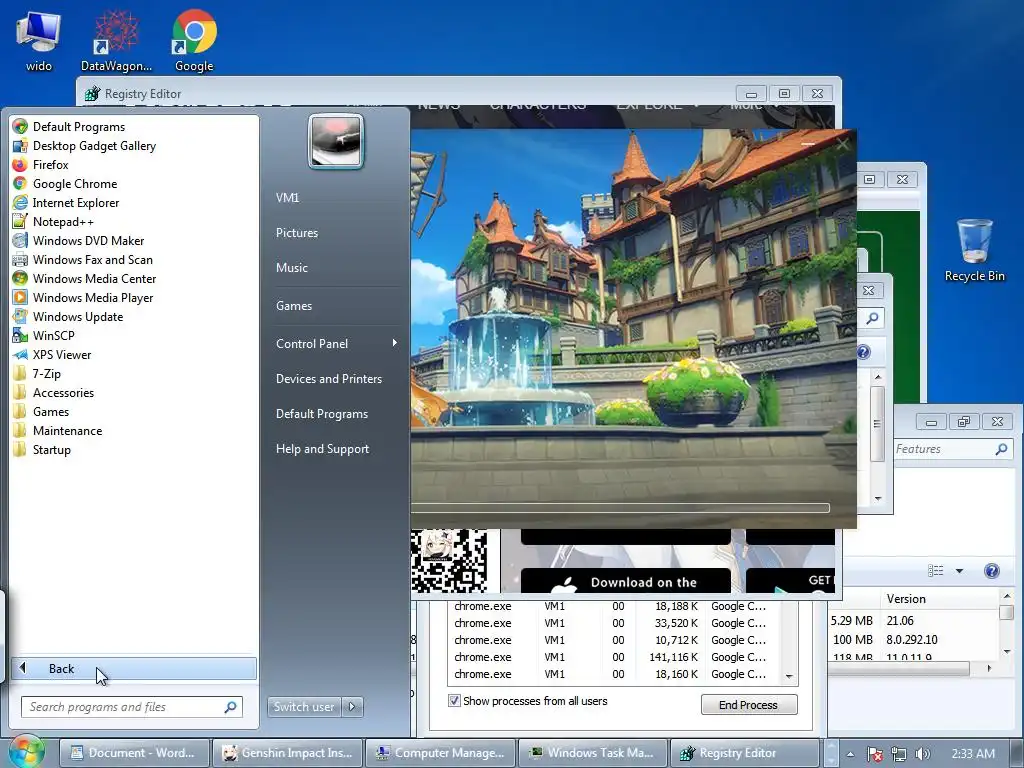
Task: Click the blue help icon in Programs window
Action: coord(991,571)
